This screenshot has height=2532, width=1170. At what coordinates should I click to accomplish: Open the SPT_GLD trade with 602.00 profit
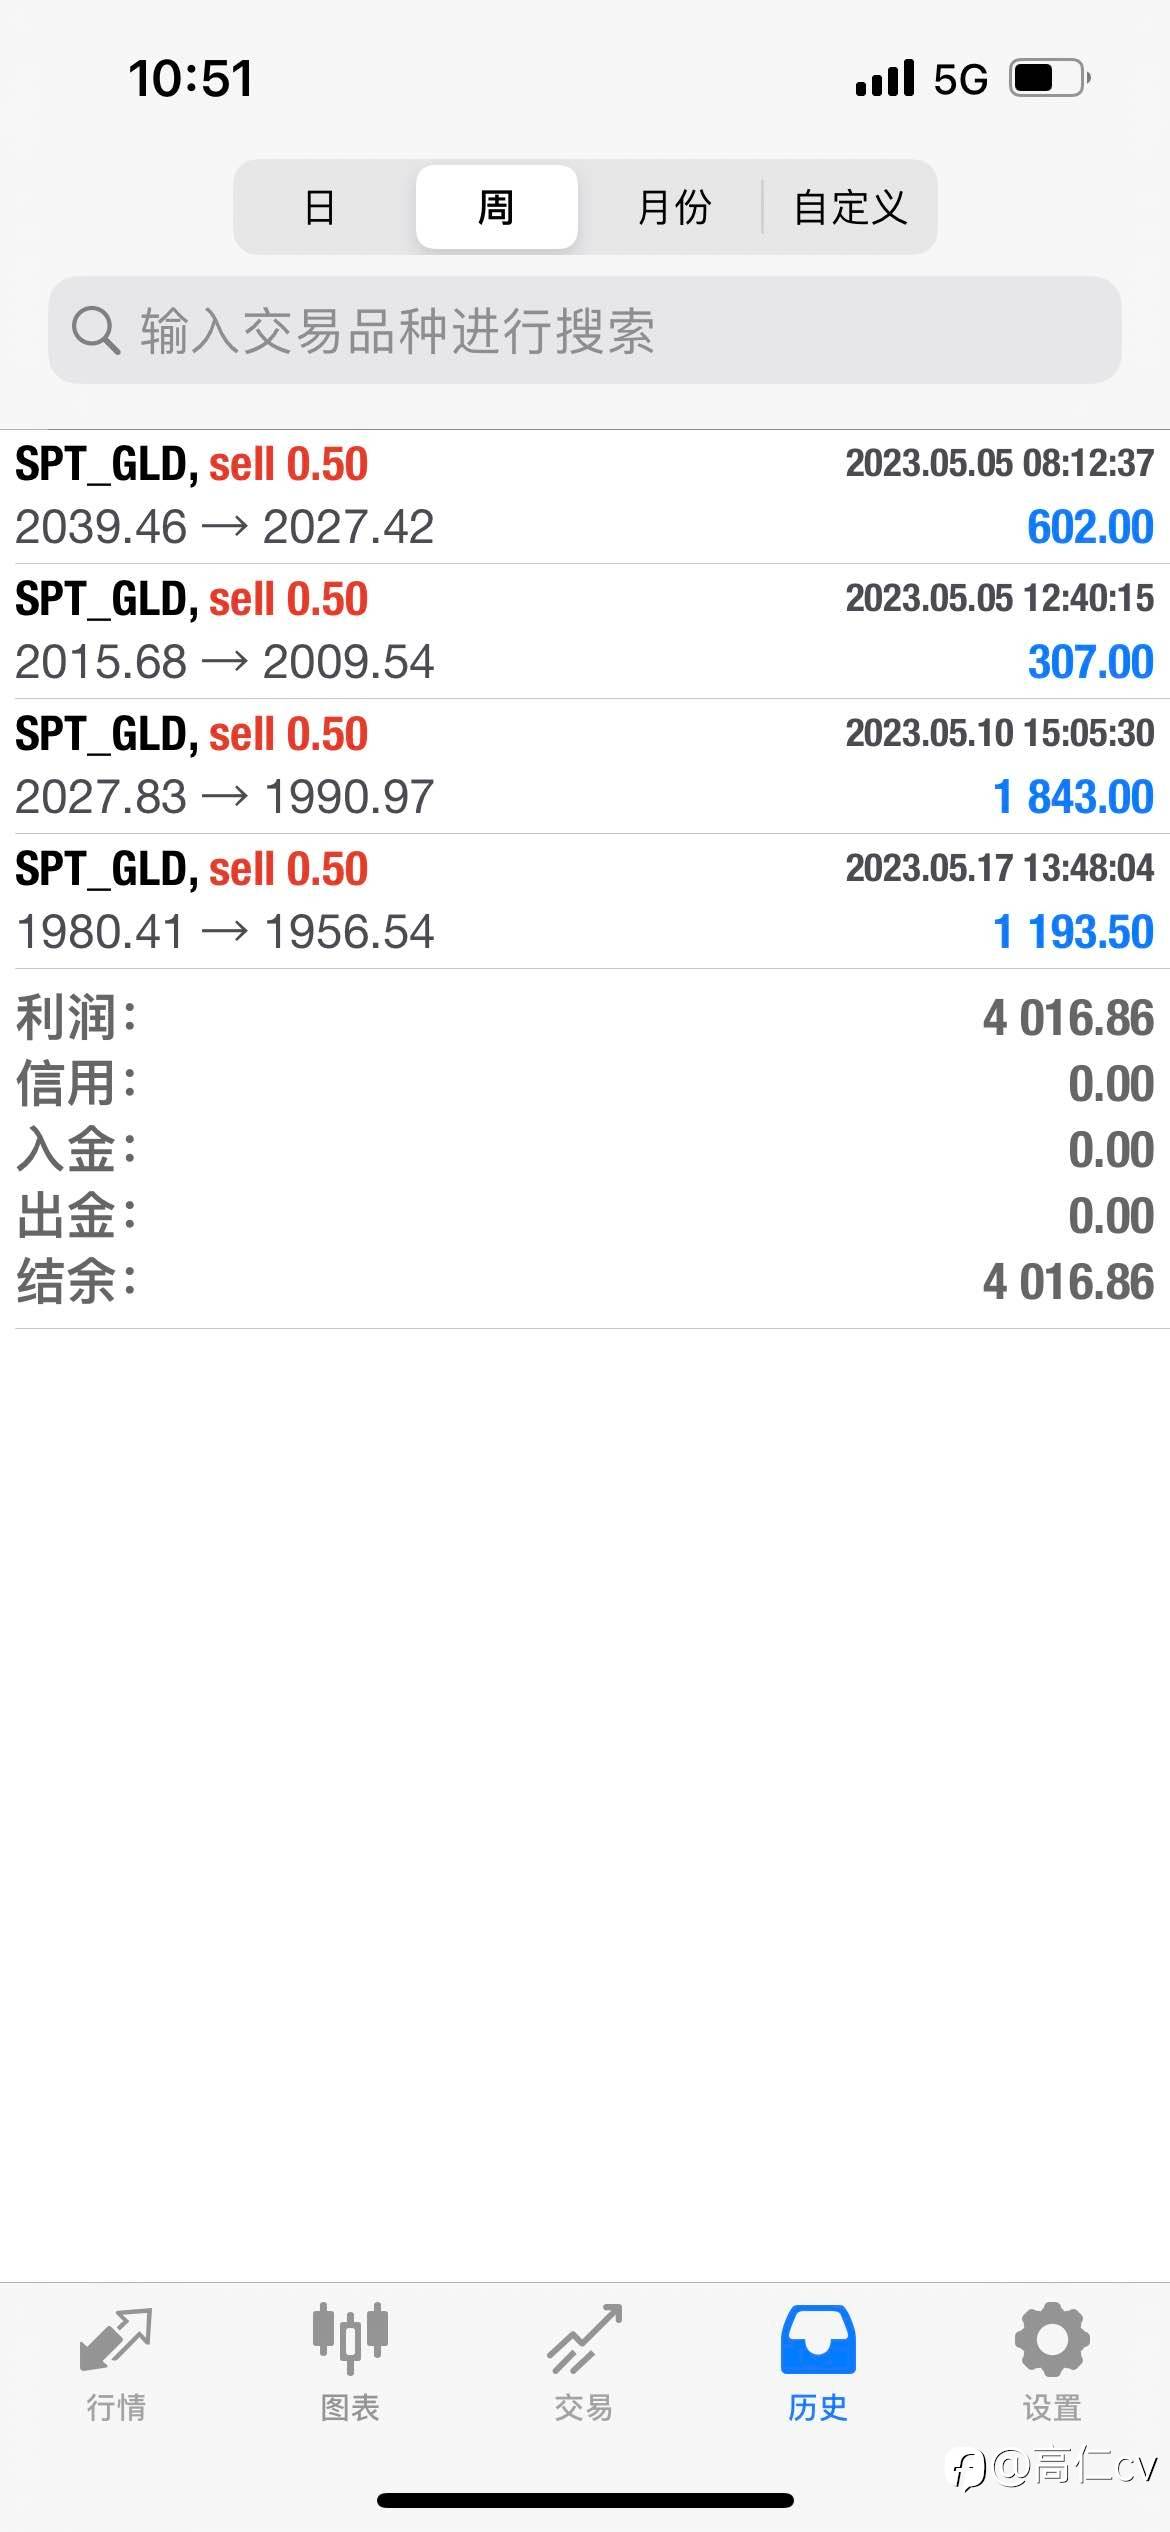[x=585, y=497]
